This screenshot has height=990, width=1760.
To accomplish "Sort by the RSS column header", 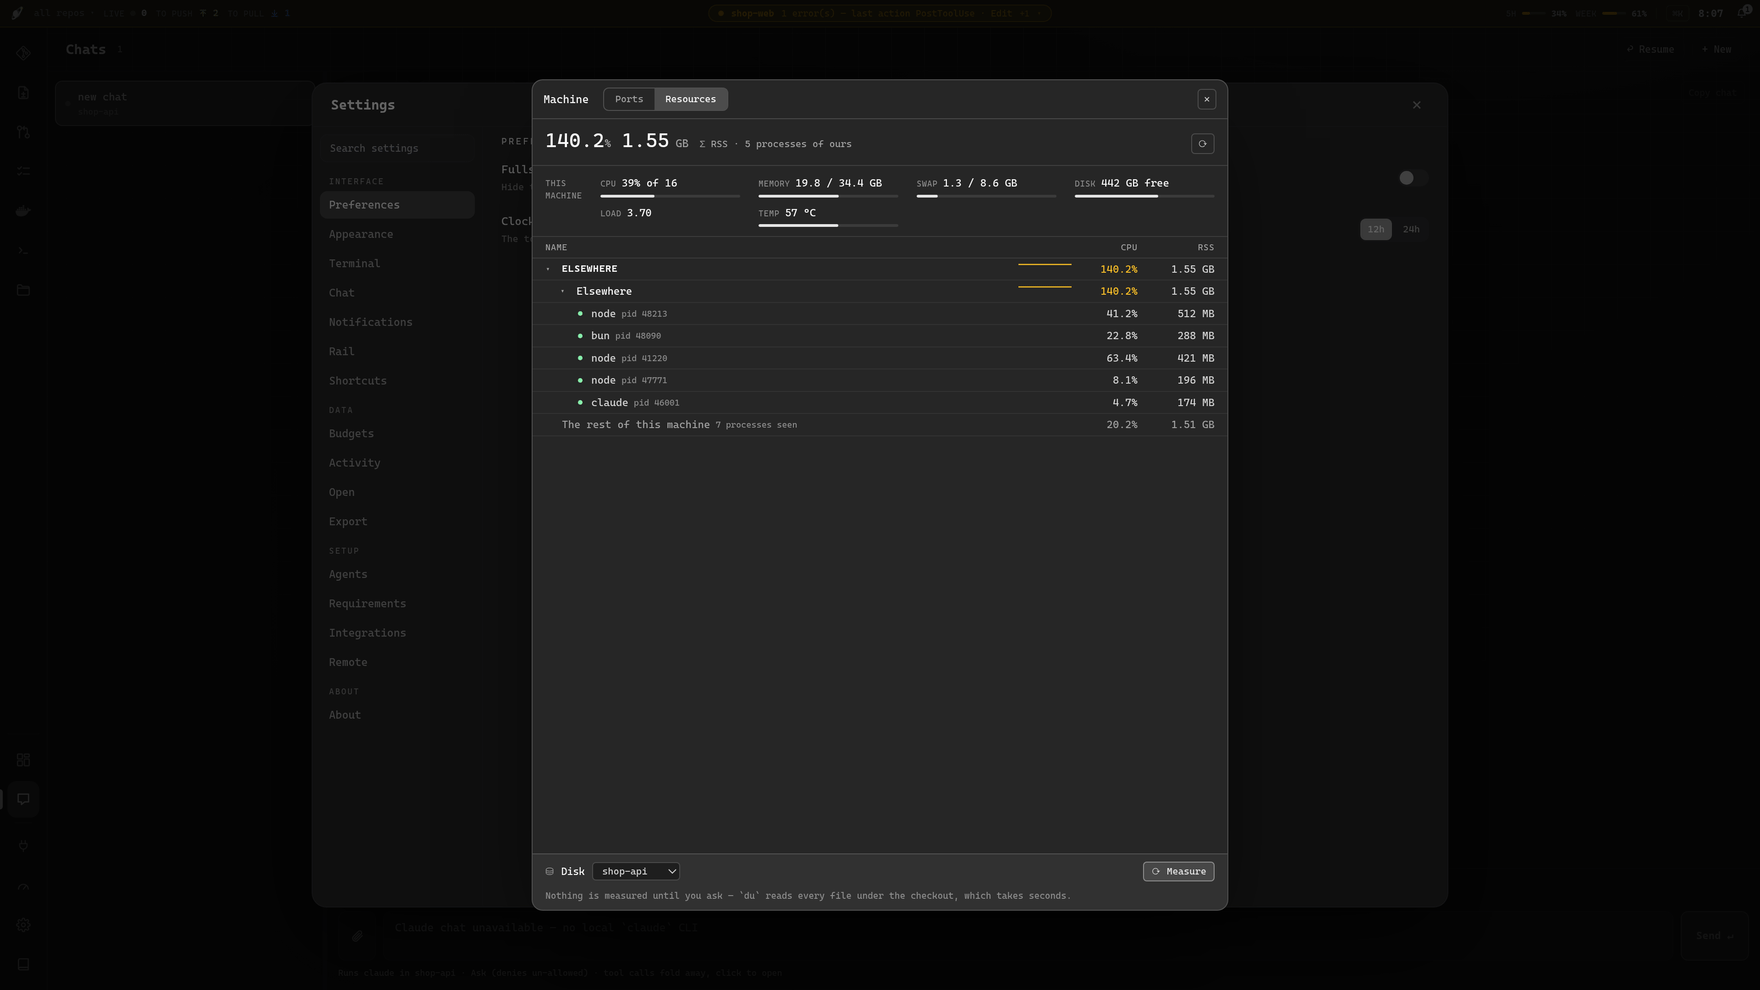I will pyautogui.click(x=1205, y=247).
